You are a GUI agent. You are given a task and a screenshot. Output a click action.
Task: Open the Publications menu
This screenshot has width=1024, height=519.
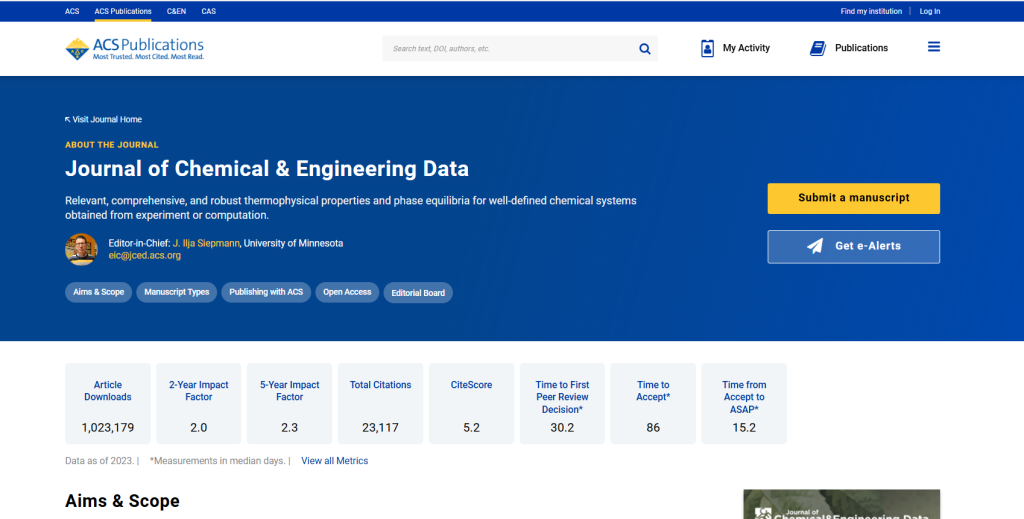849,48
